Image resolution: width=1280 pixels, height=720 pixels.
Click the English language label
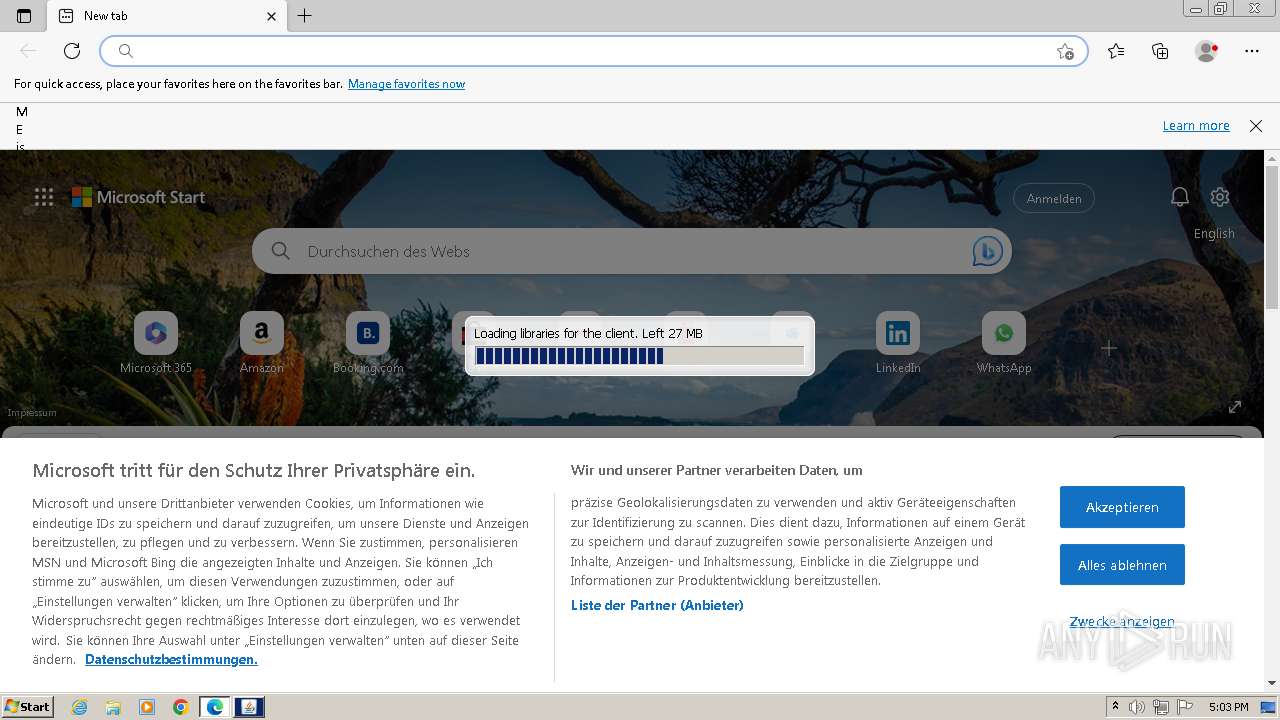pos(1214,234)
